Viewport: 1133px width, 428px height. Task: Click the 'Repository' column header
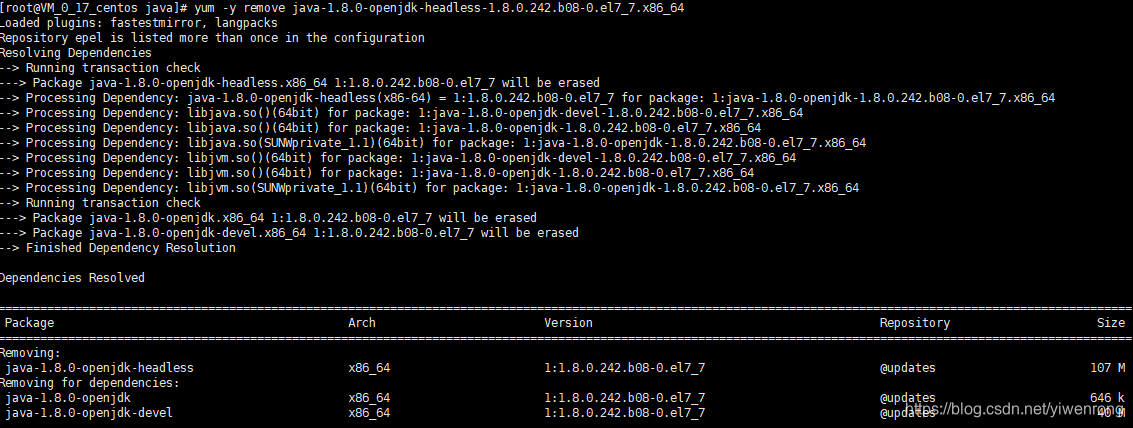(x=915, y=323)
